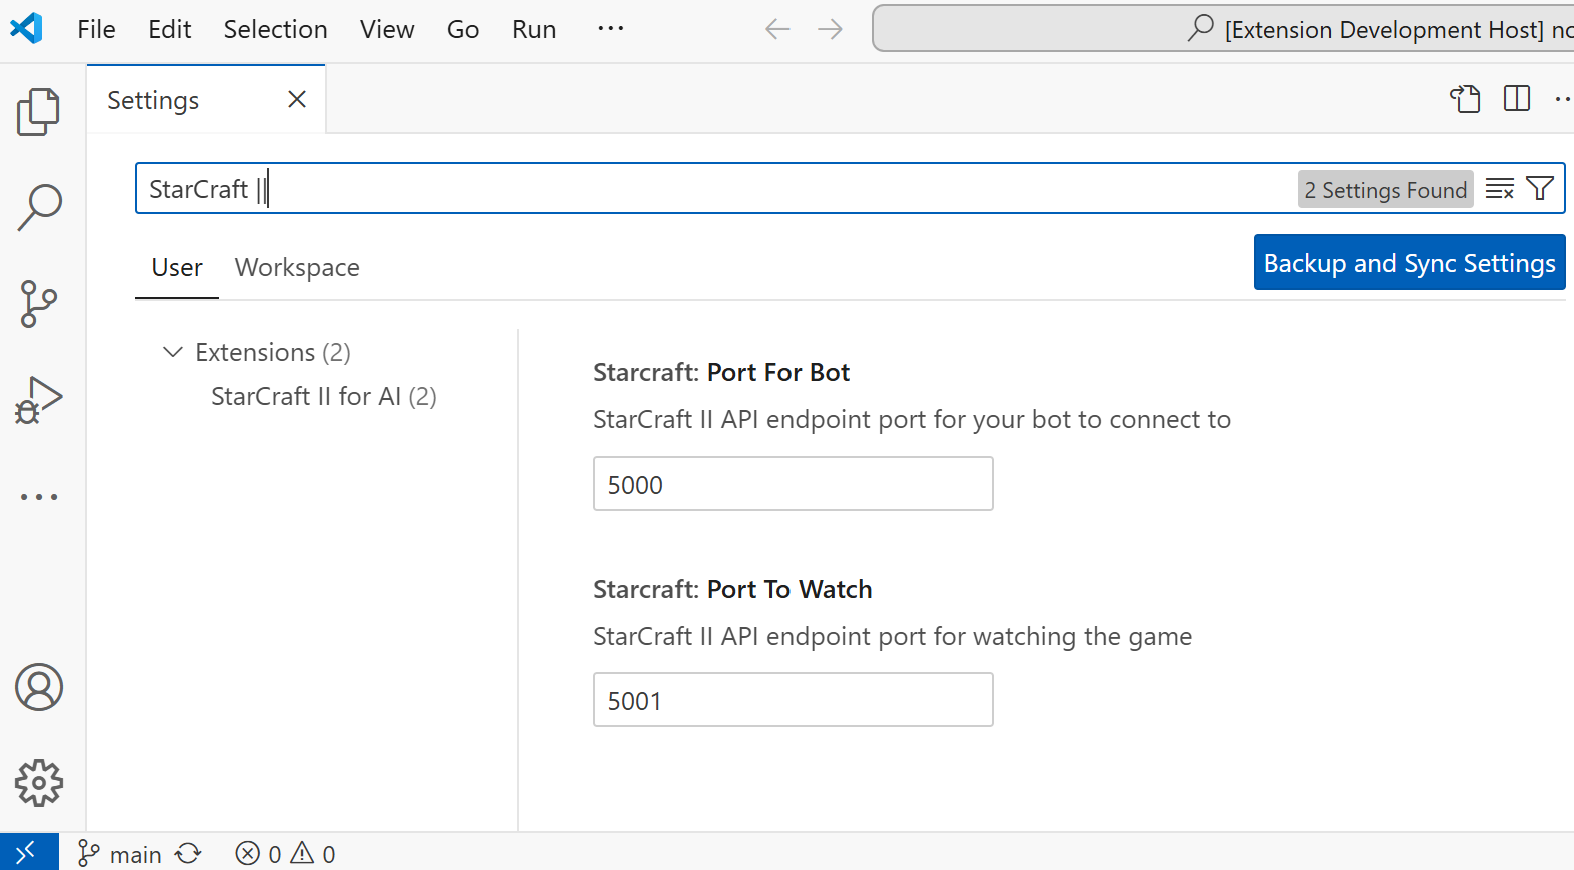Select StarCraft II for AI (2)
The height and width of the screenshot is (870, 1574).
323,397
